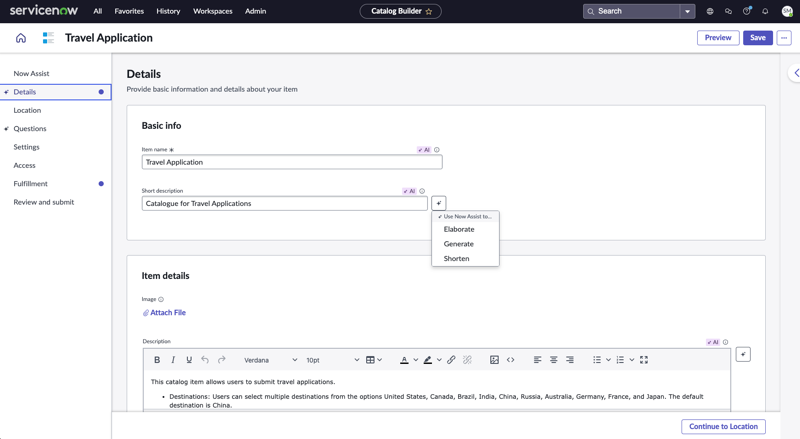
Task: Click the text color A button
Action: pos(404,360)
